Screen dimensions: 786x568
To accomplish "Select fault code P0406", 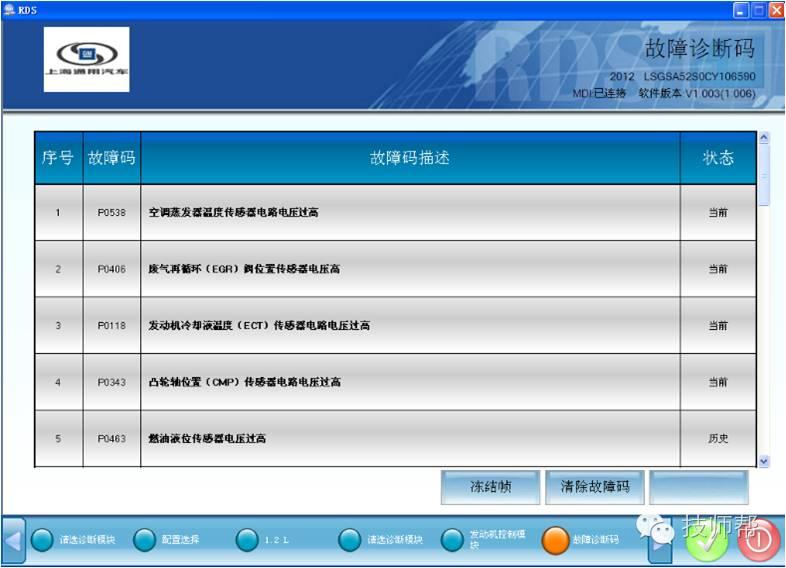I will (112, 269).
